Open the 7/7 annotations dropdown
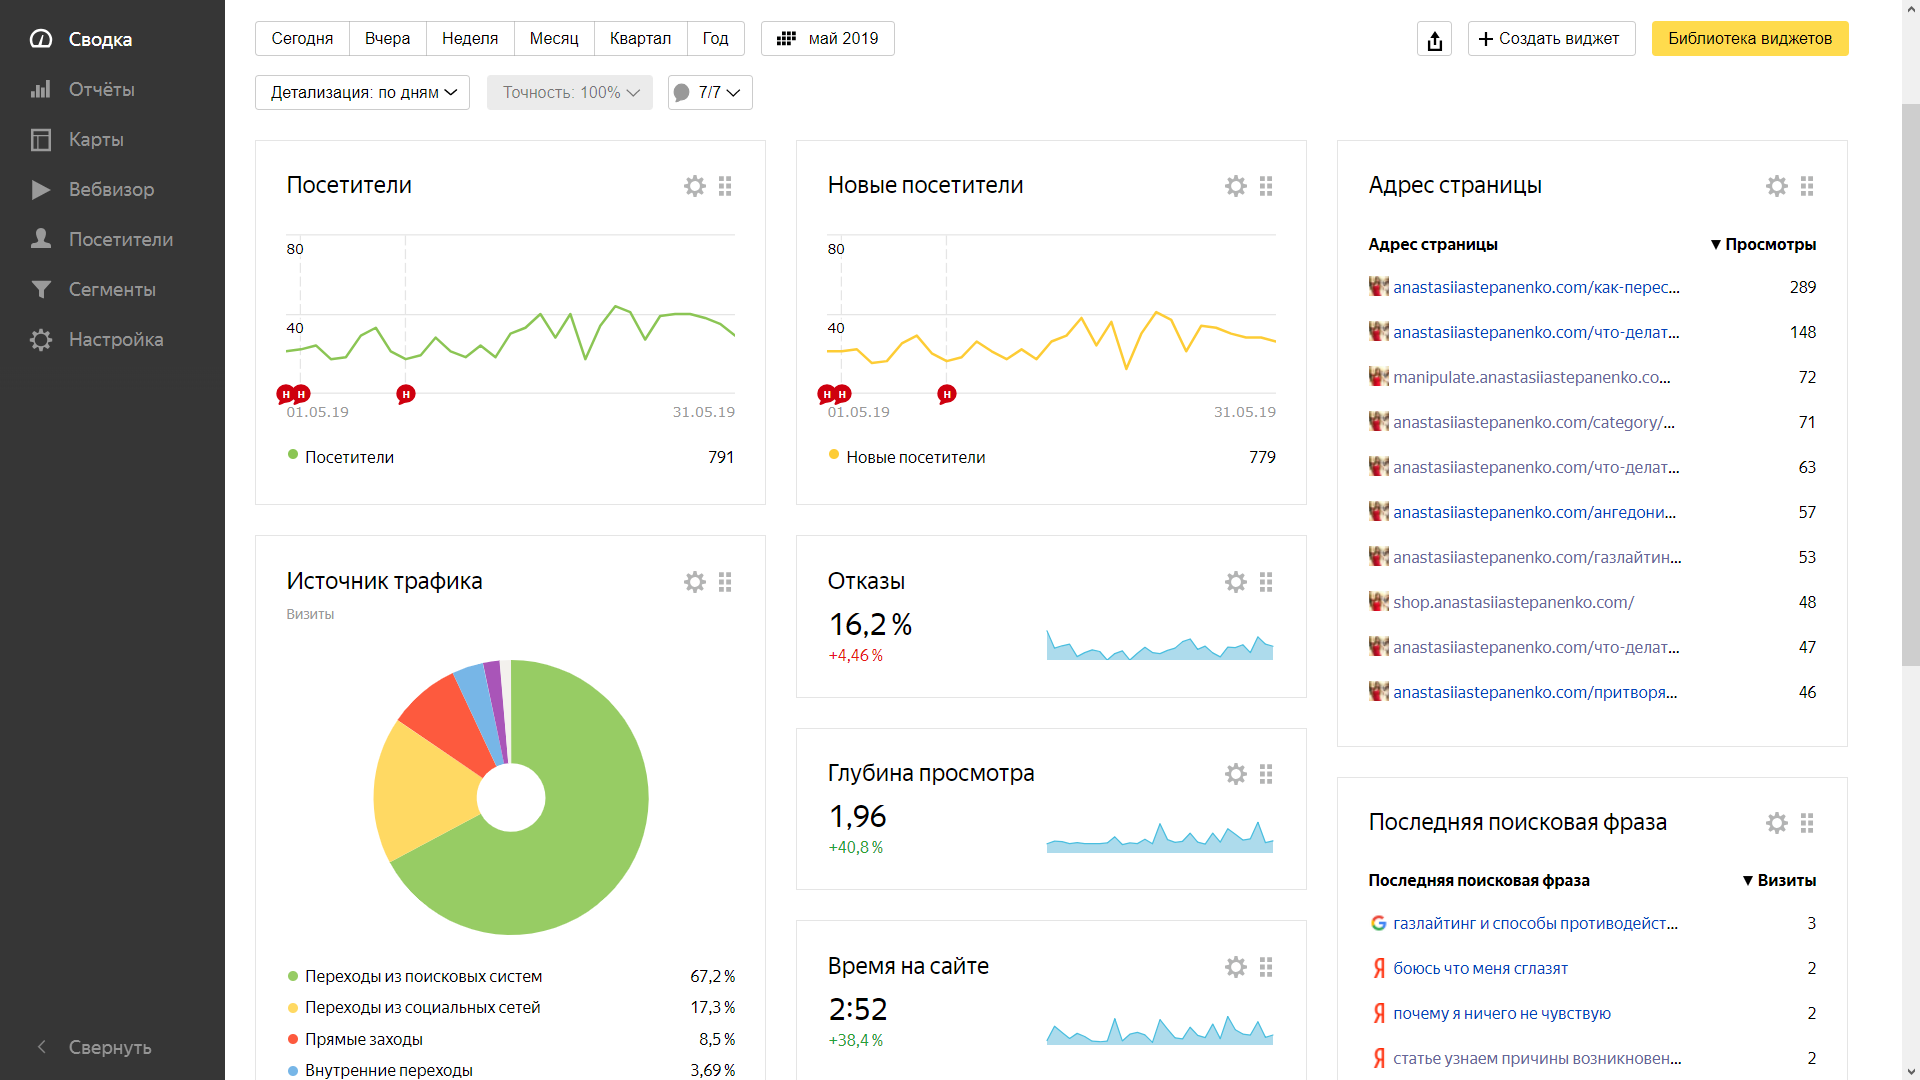The height and width of the screenshot is (1080, 1920). point(709,92)
